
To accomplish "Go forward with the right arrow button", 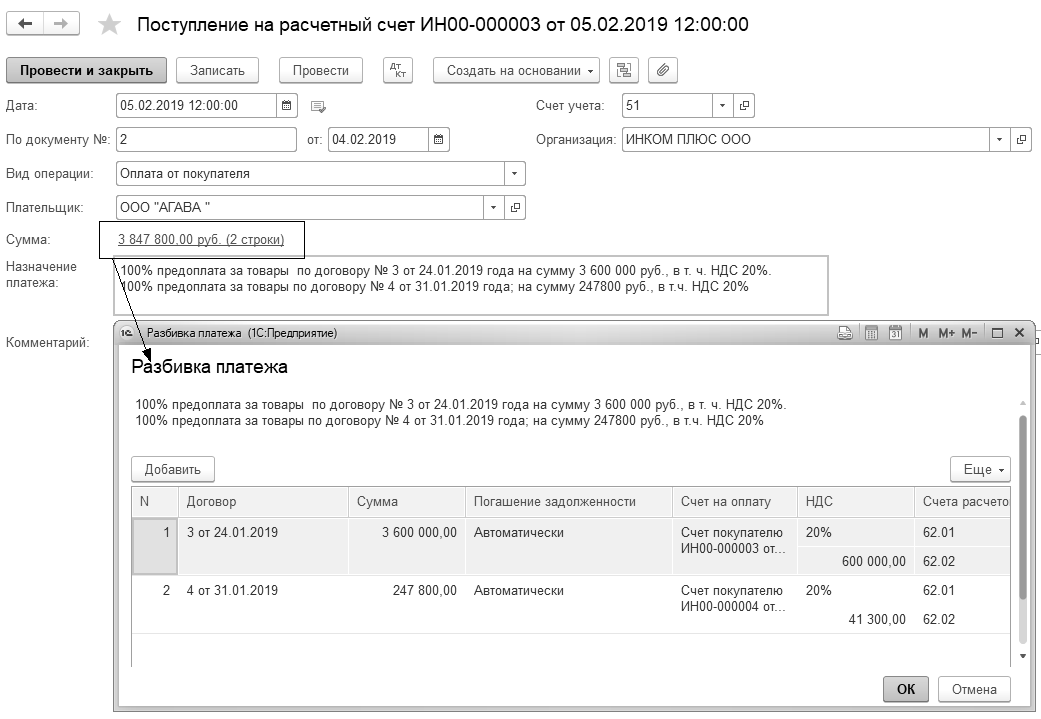I will [x=61, y=24].
